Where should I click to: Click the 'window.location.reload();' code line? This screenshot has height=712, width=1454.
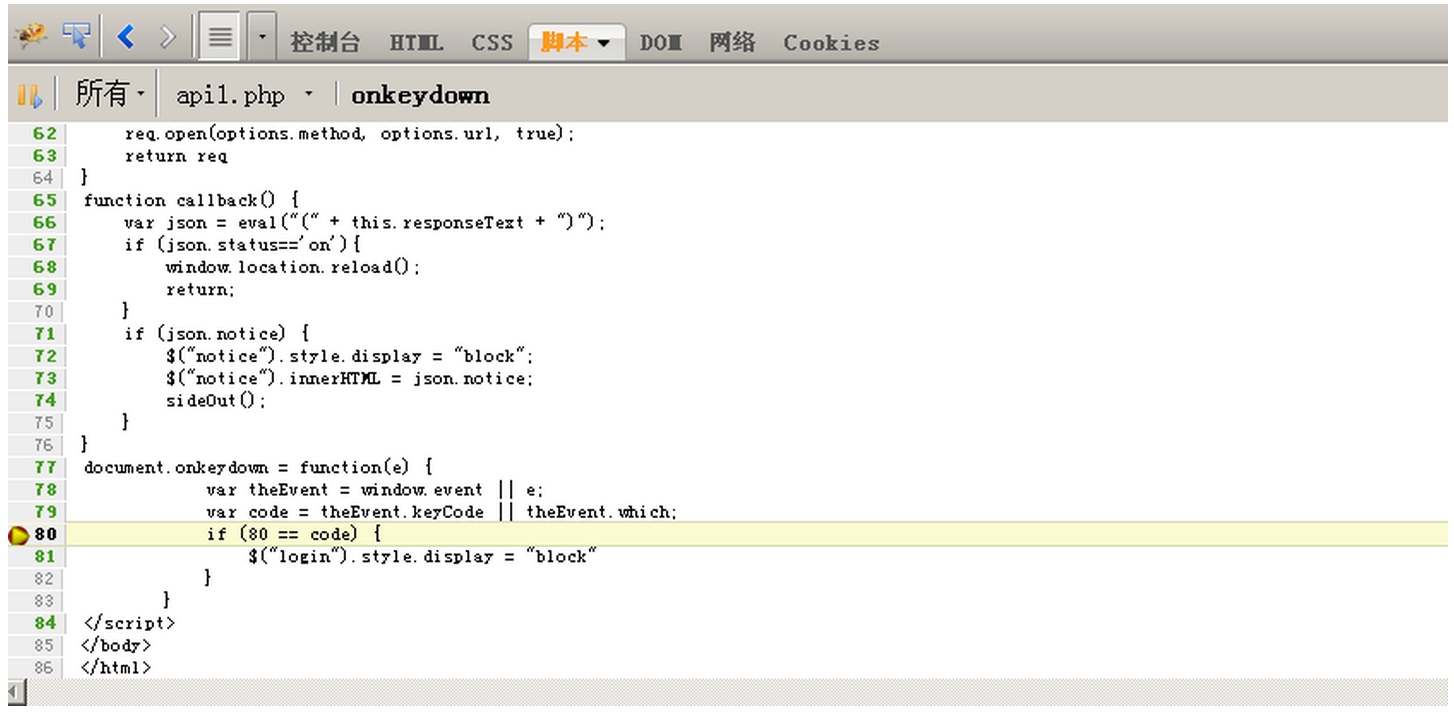coord(293,267)
